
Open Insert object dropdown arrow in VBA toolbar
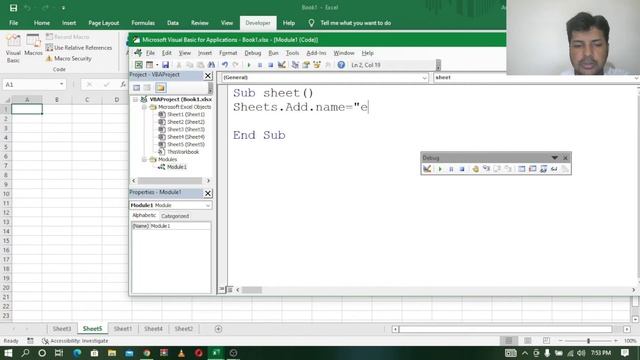[x=157, y=65]
